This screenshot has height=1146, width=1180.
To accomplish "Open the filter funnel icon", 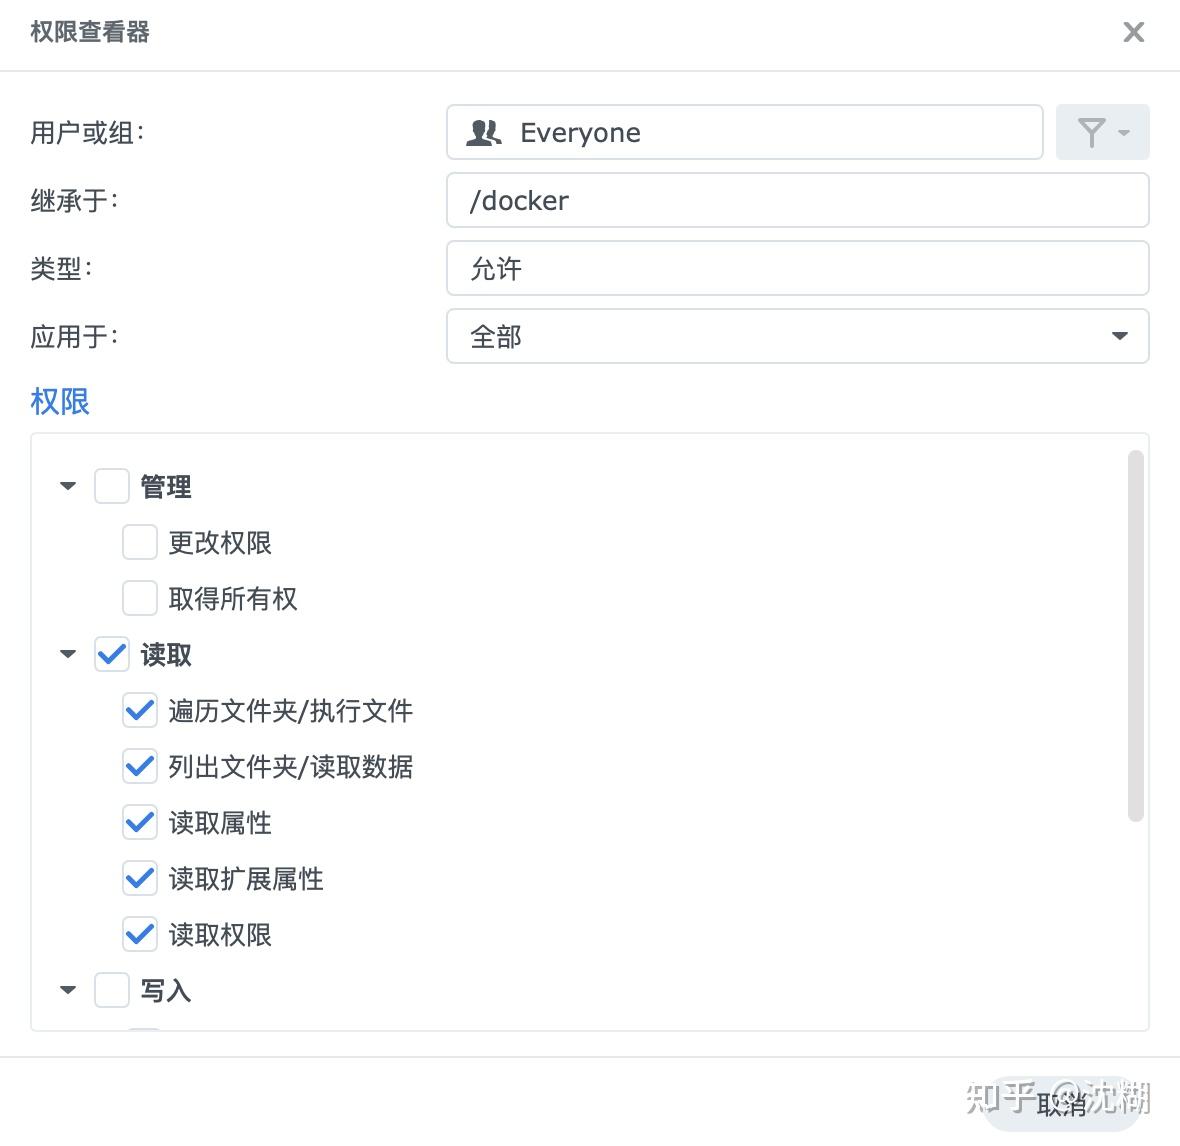I will click(1093, 131).
